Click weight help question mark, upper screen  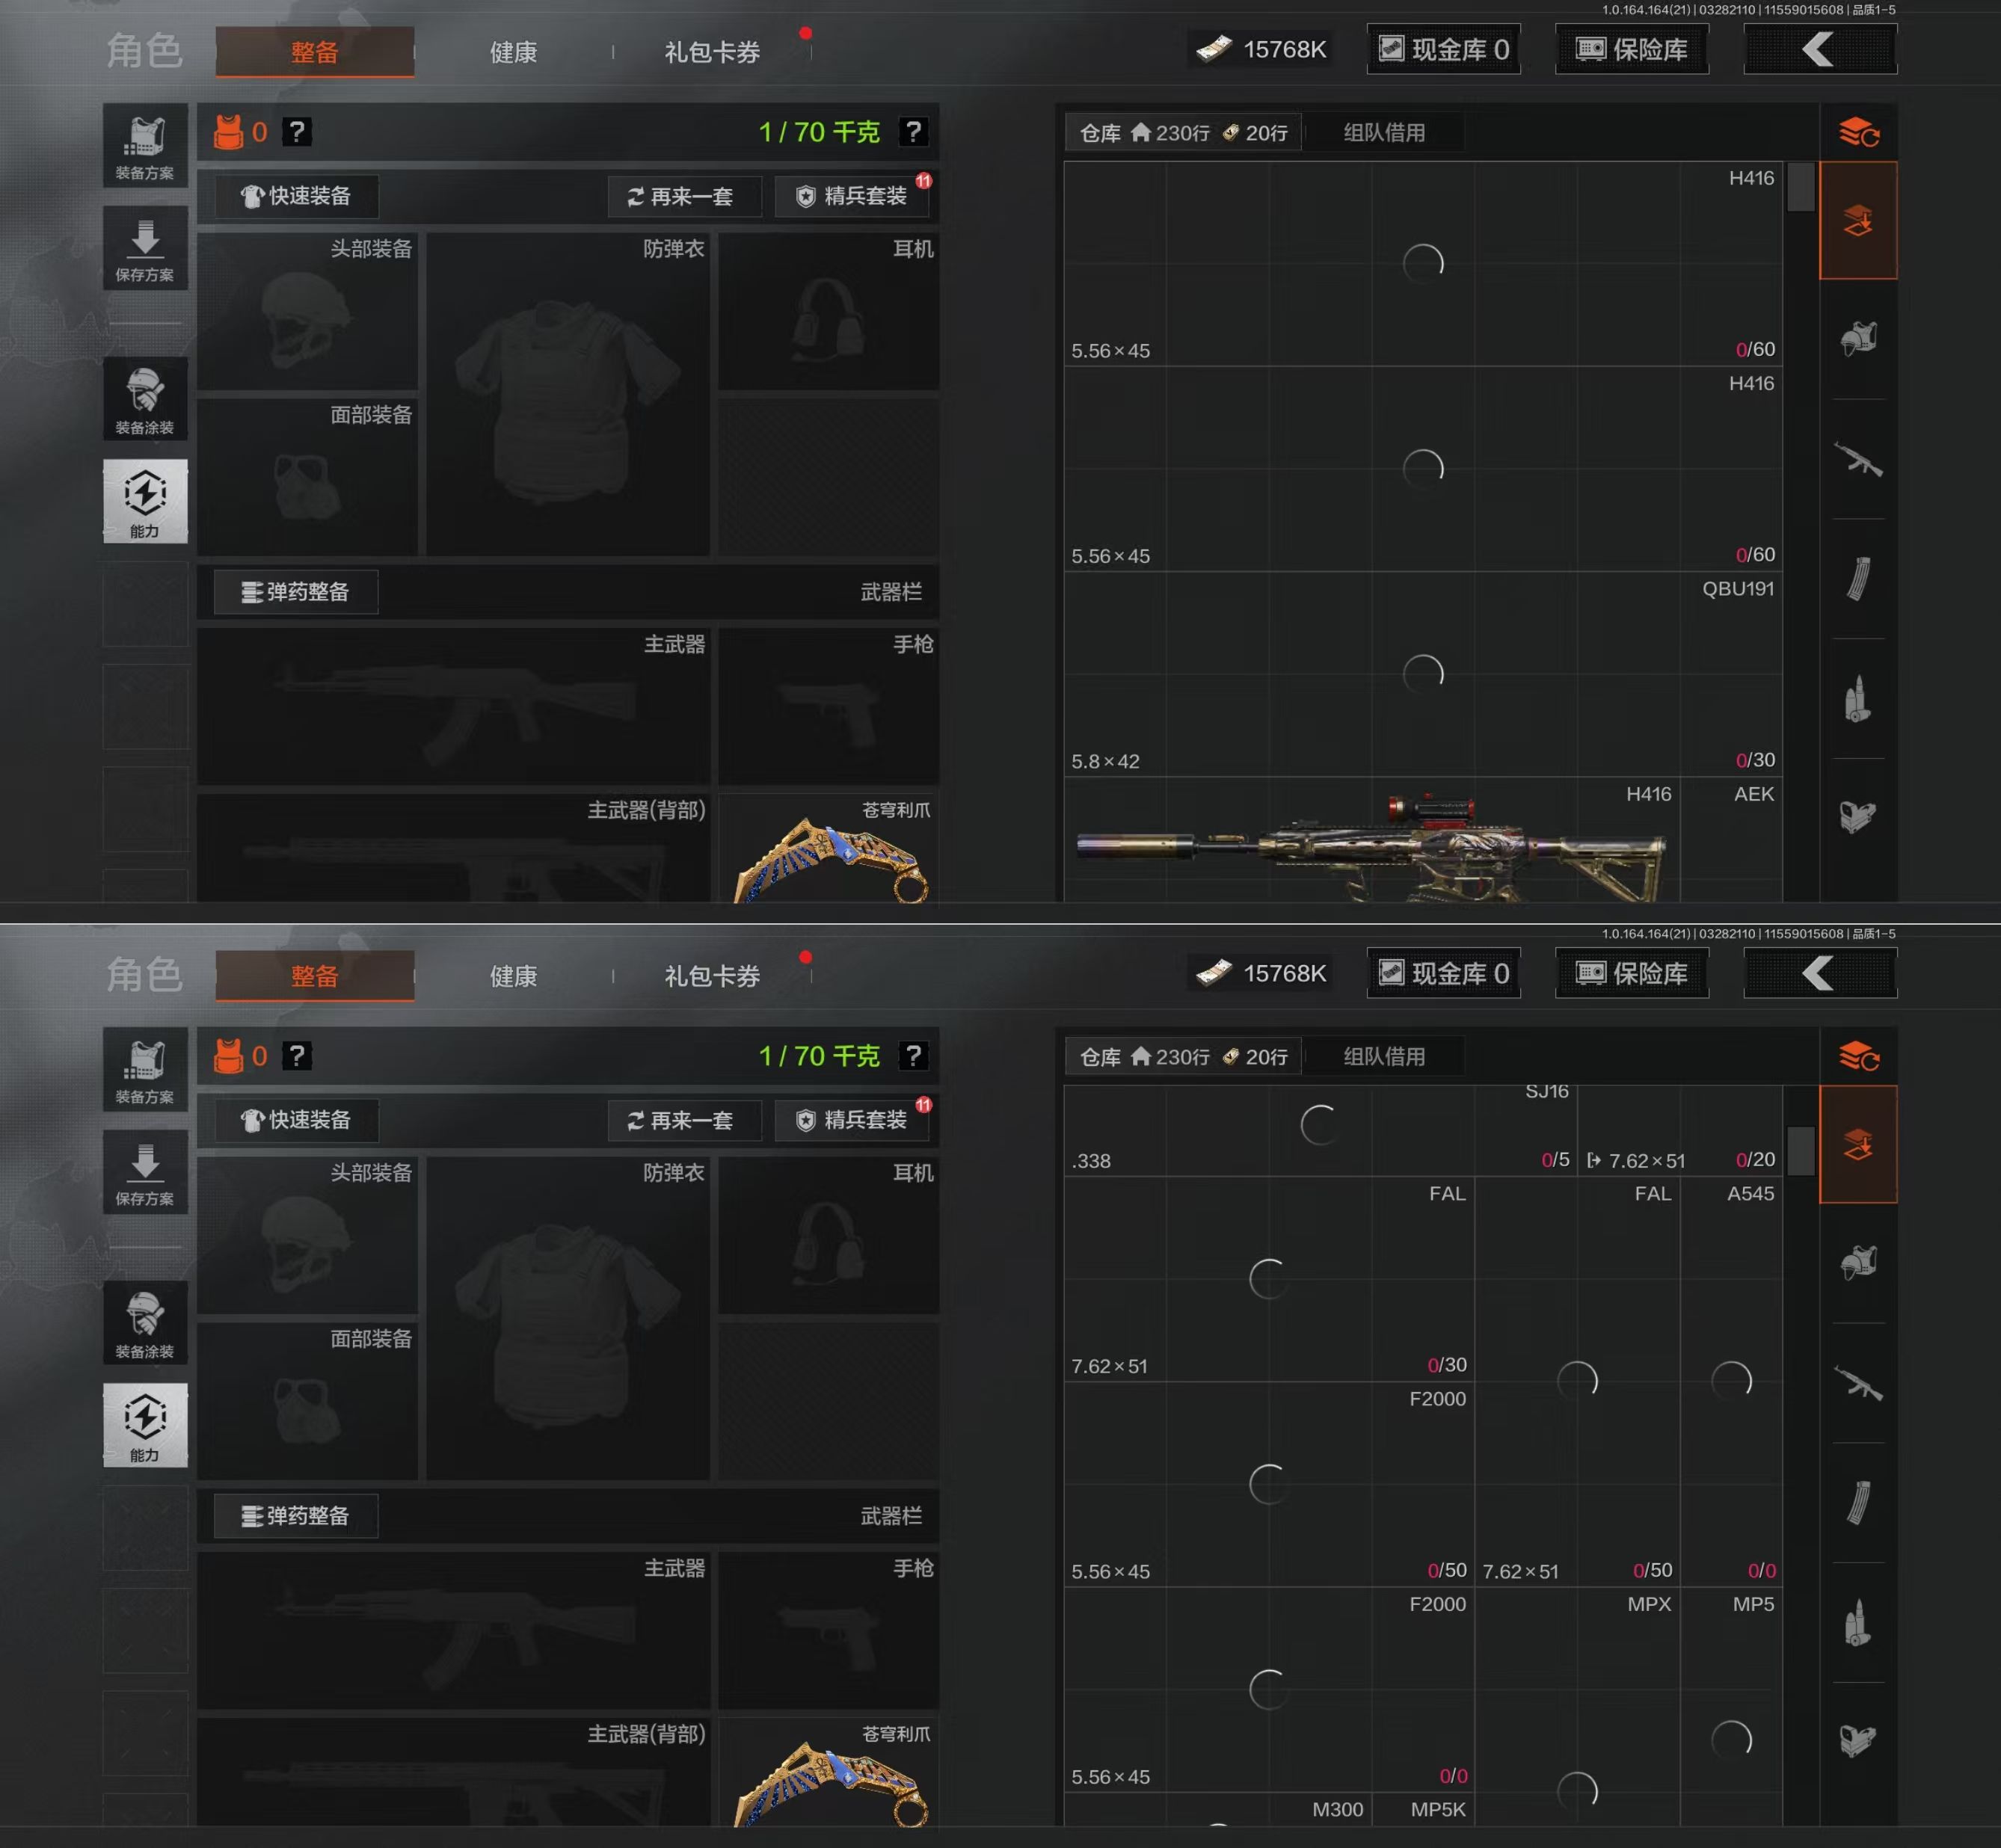pyautogui.click(x=913, y=132)
